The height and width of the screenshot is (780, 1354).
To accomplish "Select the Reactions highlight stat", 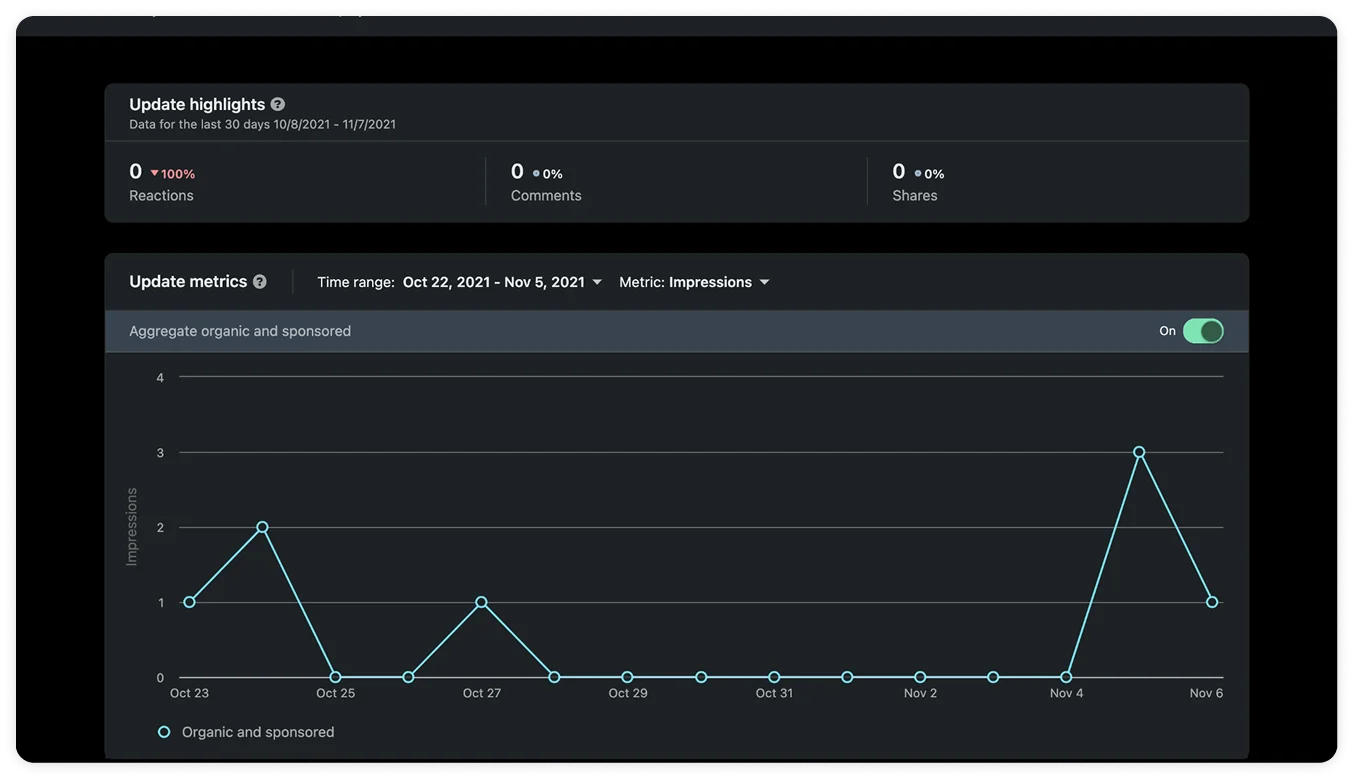I will [161, 182].
